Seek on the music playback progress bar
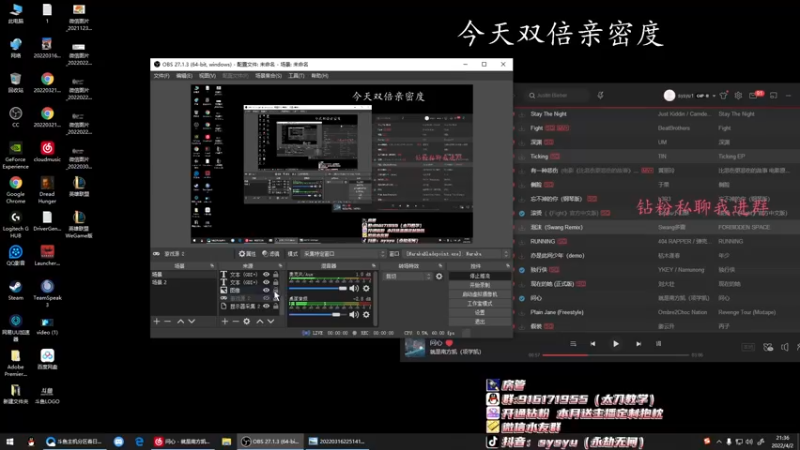The height and width of the screenshot is (450, 800). point(616,355)
